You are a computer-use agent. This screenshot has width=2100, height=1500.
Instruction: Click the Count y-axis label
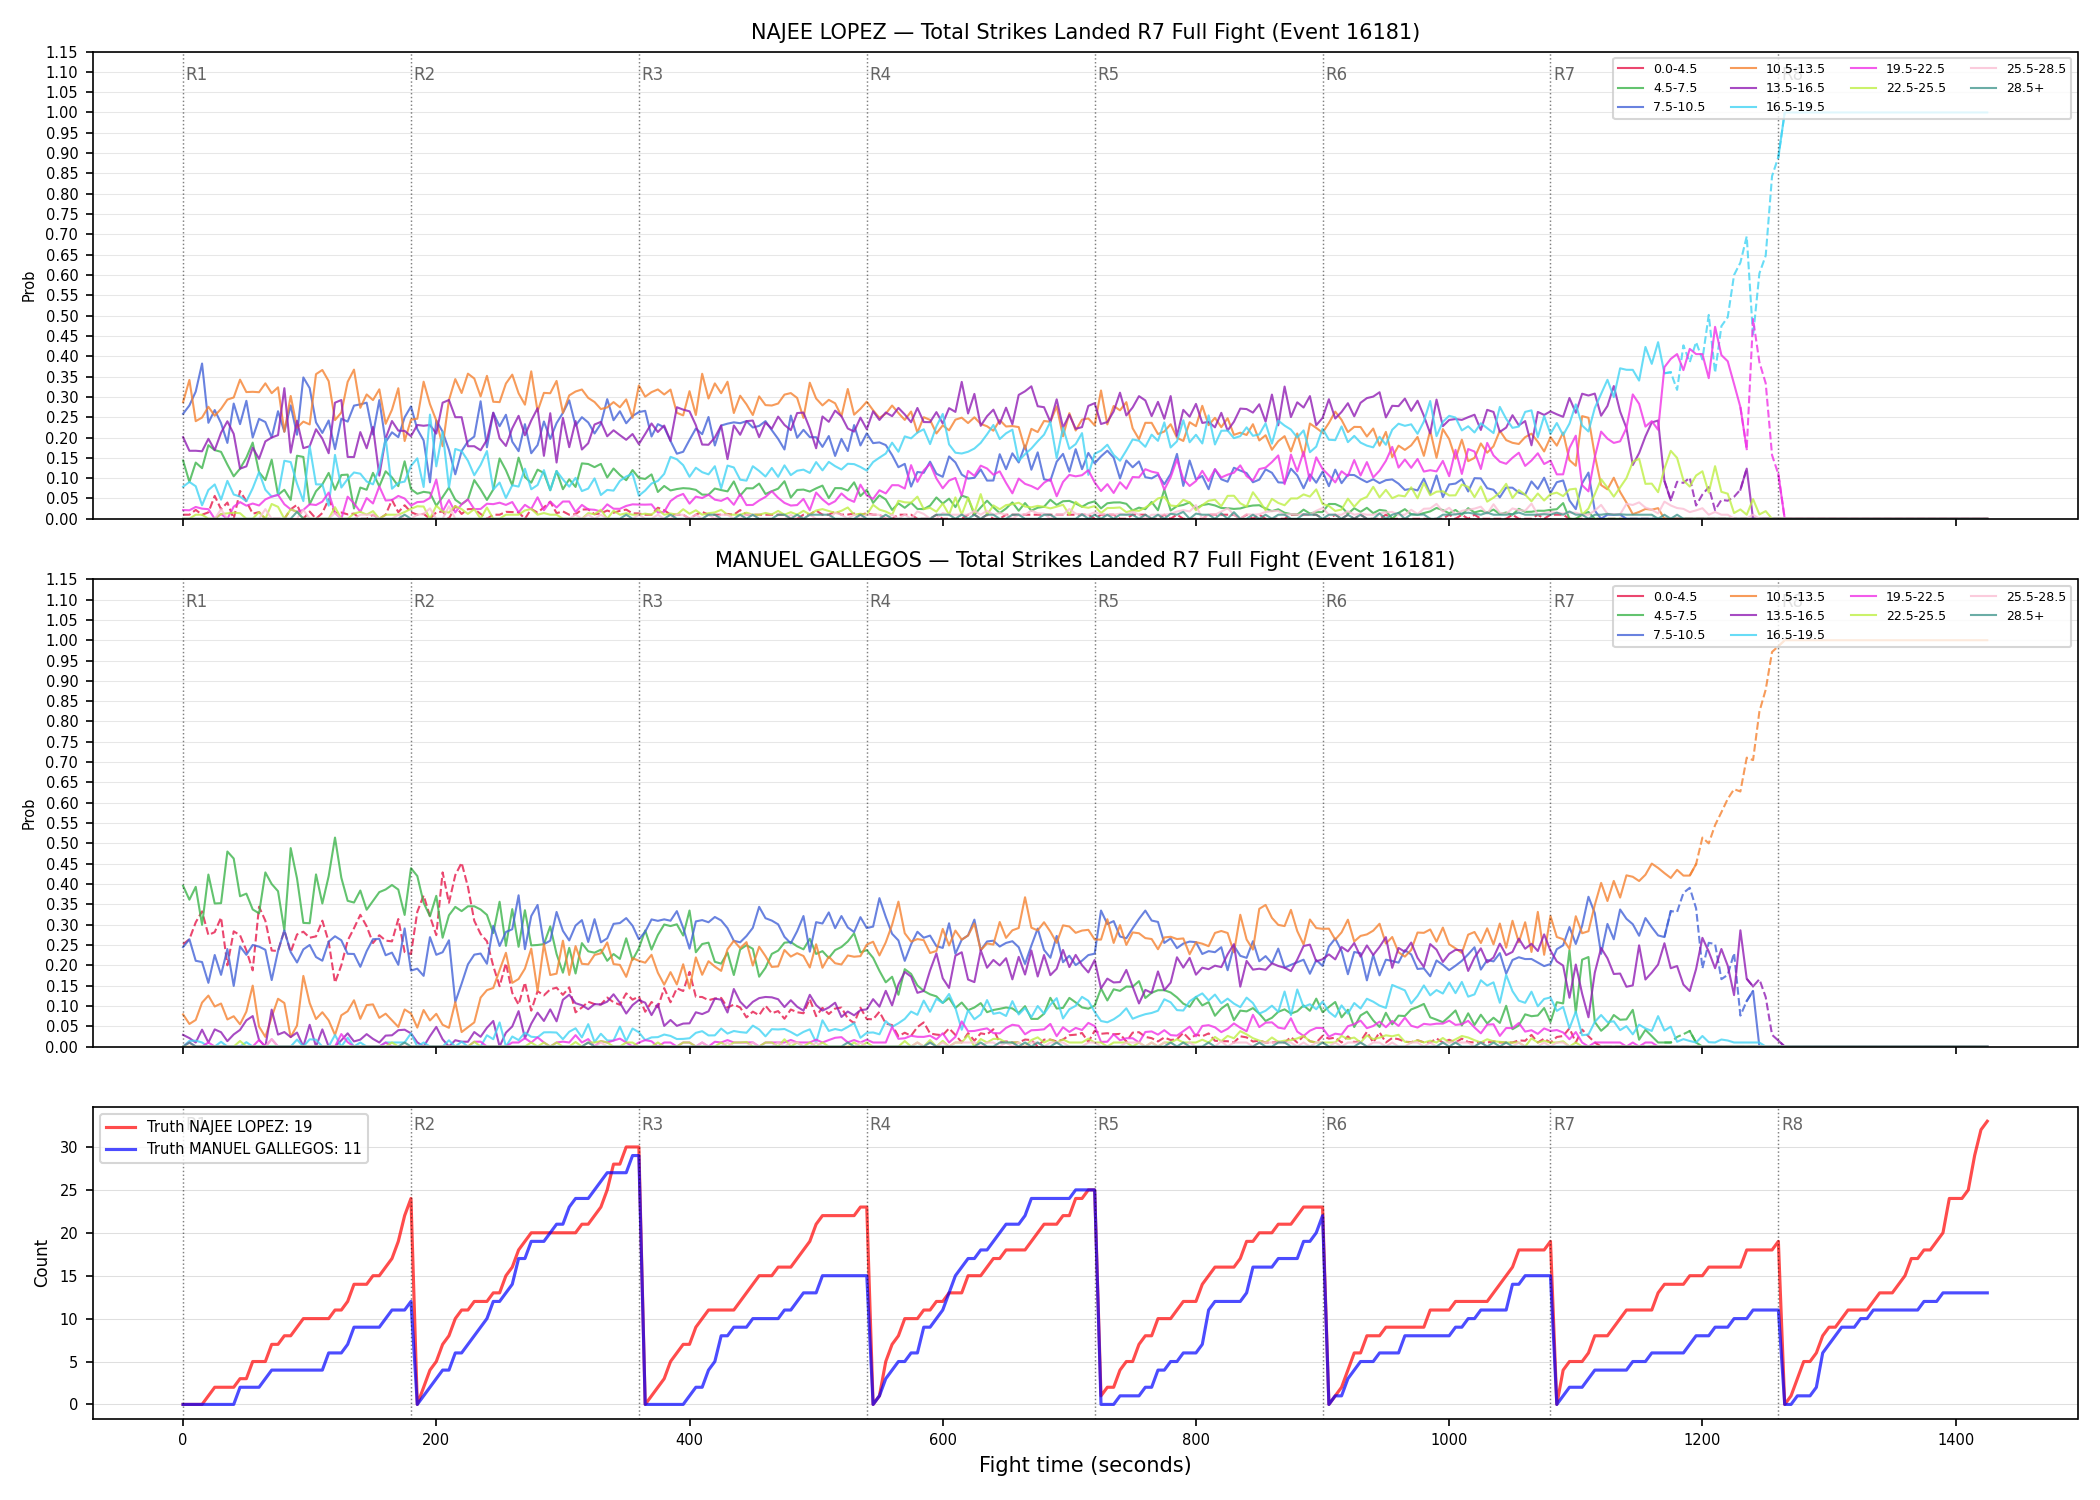point(41,1263)
